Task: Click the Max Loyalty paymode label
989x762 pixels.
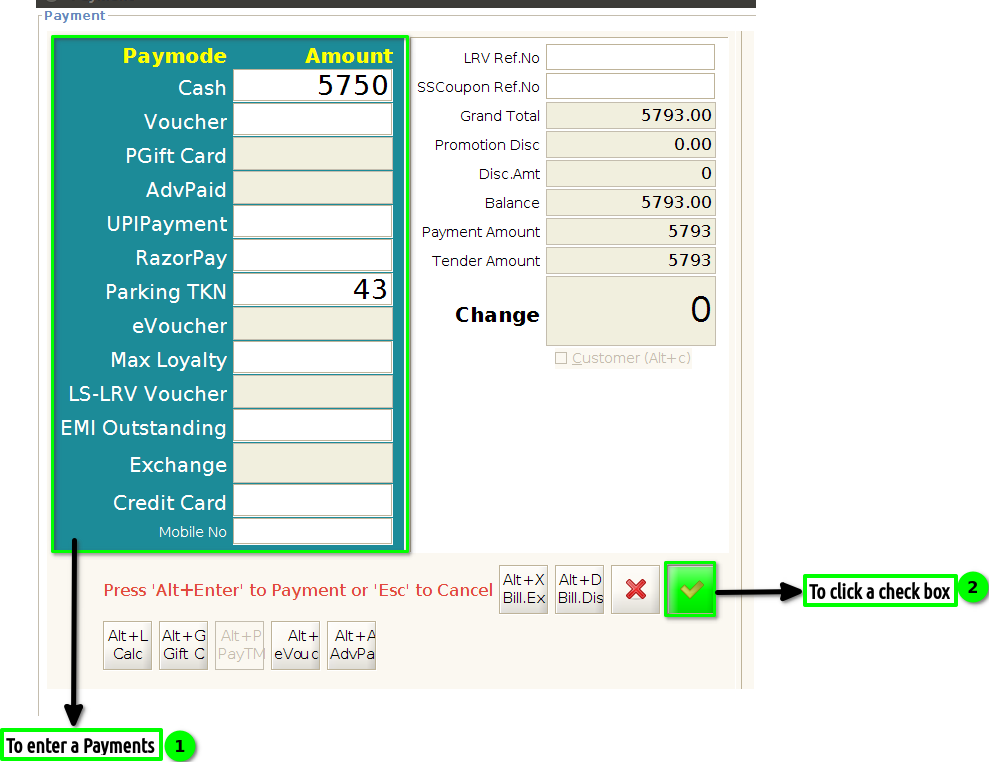Action: click(x=168, y=360)
